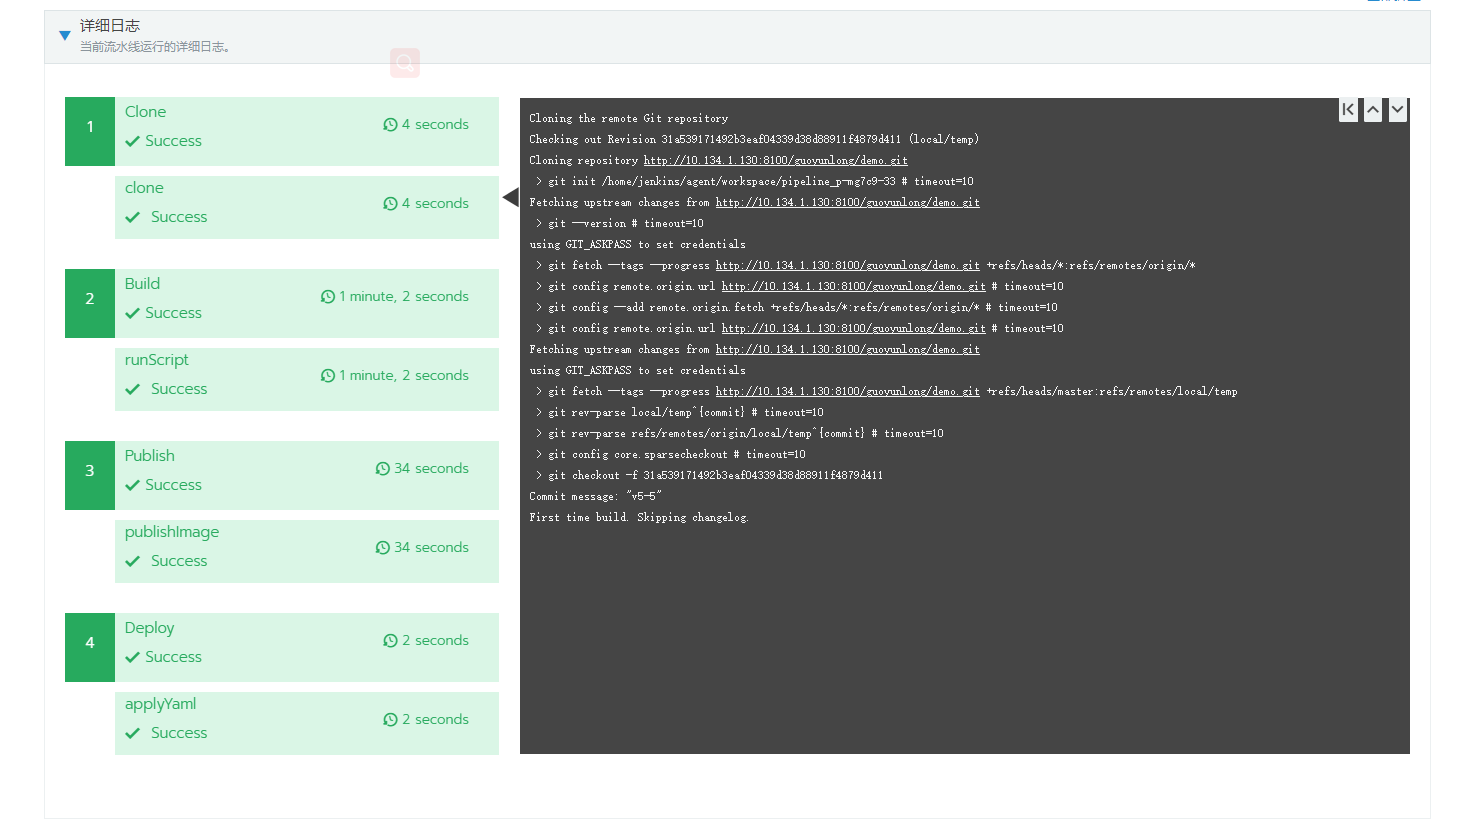The height and width of the screenshot is (823, 1480).
Task: Open the Publish stage title
Action: tap(149, 456)
